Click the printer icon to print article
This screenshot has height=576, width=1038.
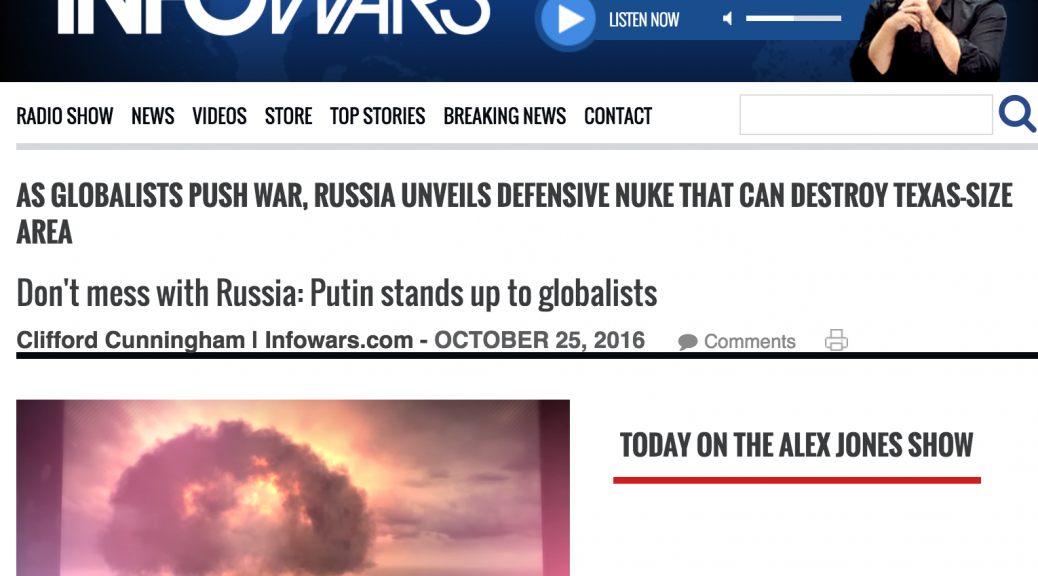click(x=836, y=340)
